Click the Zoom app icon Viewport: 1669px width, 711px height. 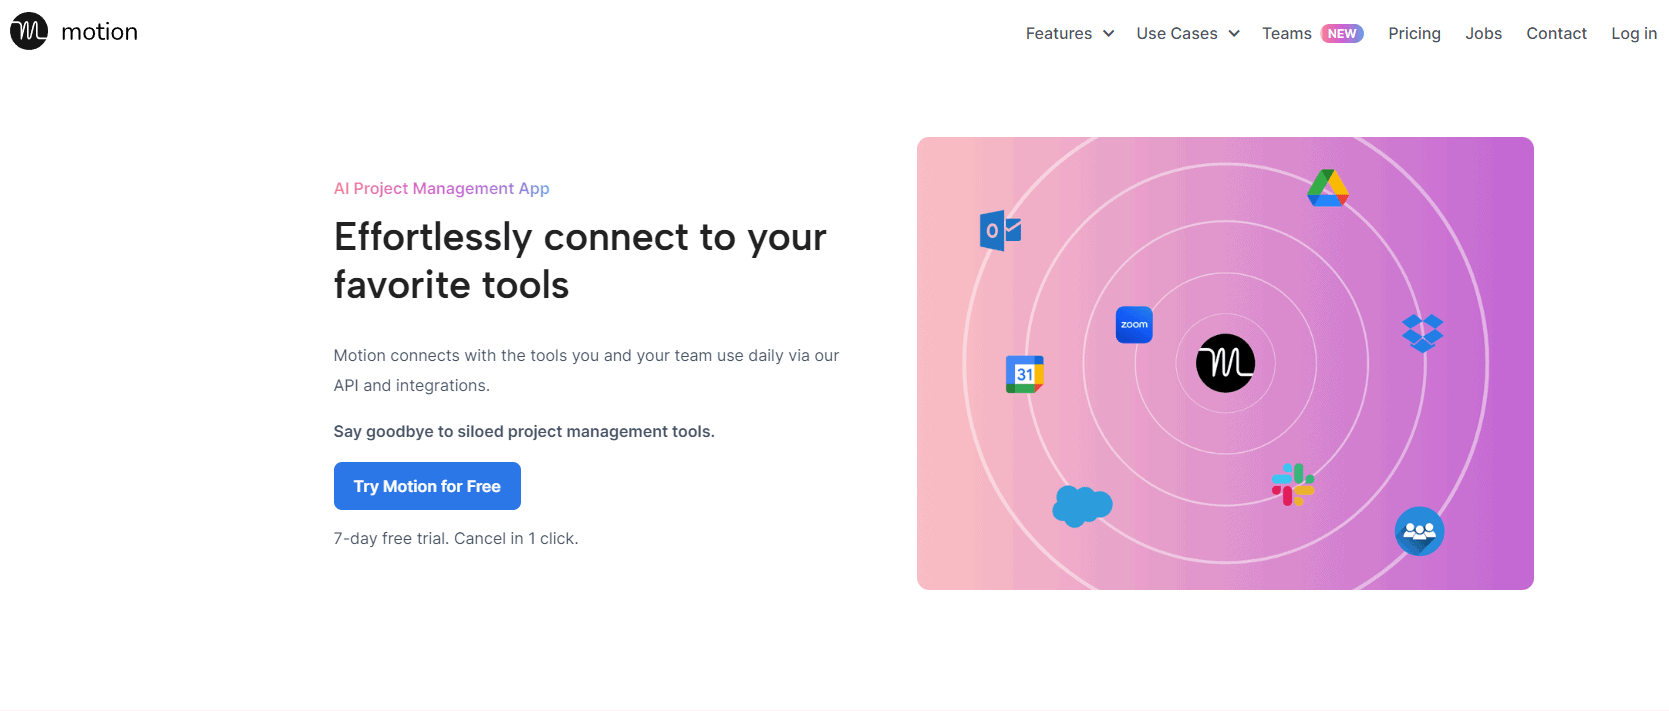point(1134,325)
